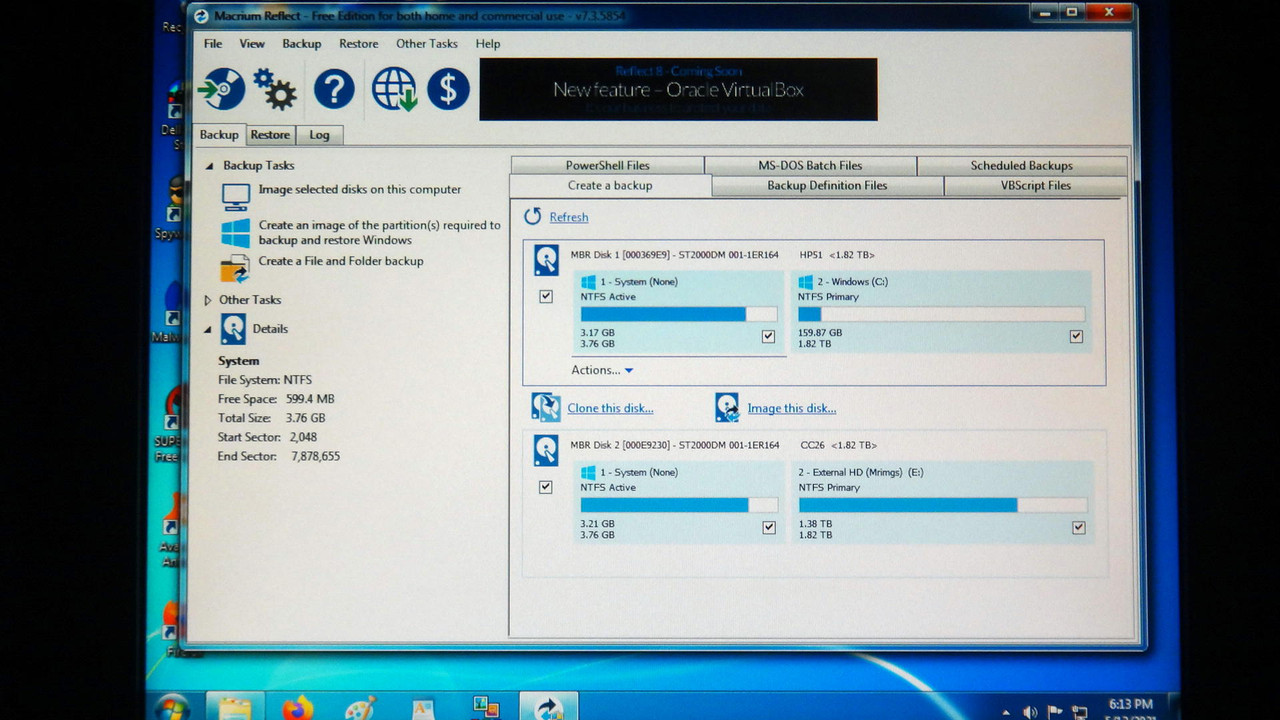1280x720 pixels.
Task: Open the Backup Definition Files tab
Action: [827, 186]
